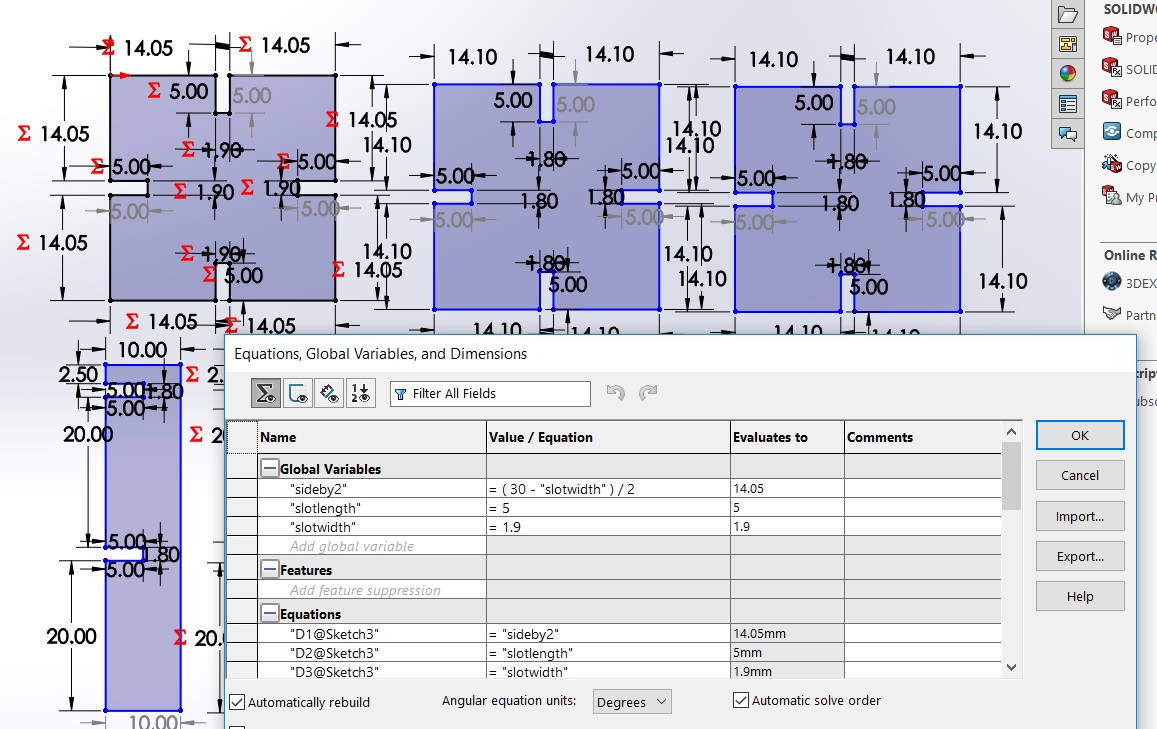Click the Export... button
1157x729 pixels.
(1080, 556)
